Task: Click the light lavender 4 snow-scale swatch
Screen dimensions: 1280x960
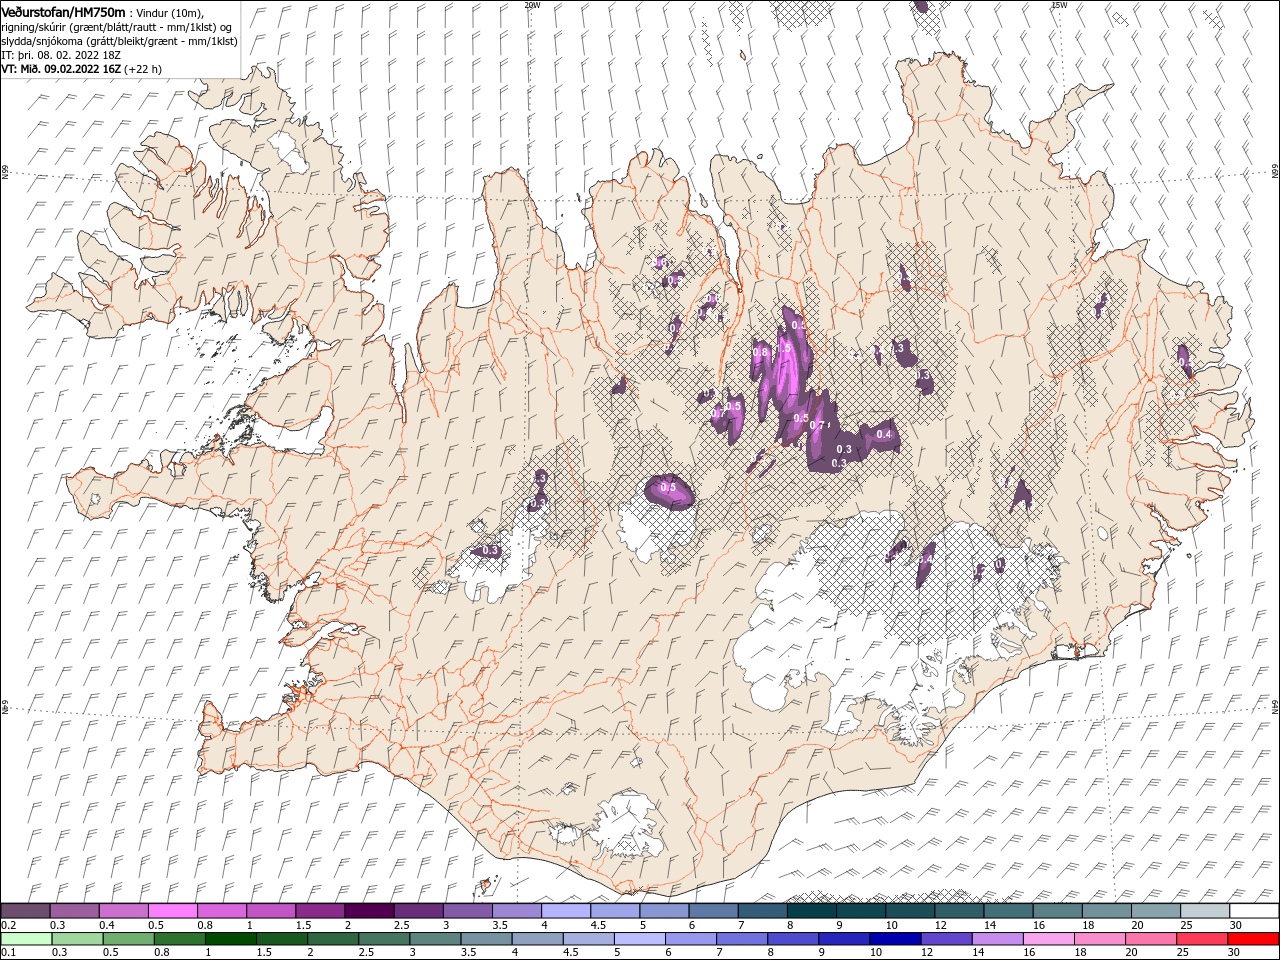Action: 565,911
